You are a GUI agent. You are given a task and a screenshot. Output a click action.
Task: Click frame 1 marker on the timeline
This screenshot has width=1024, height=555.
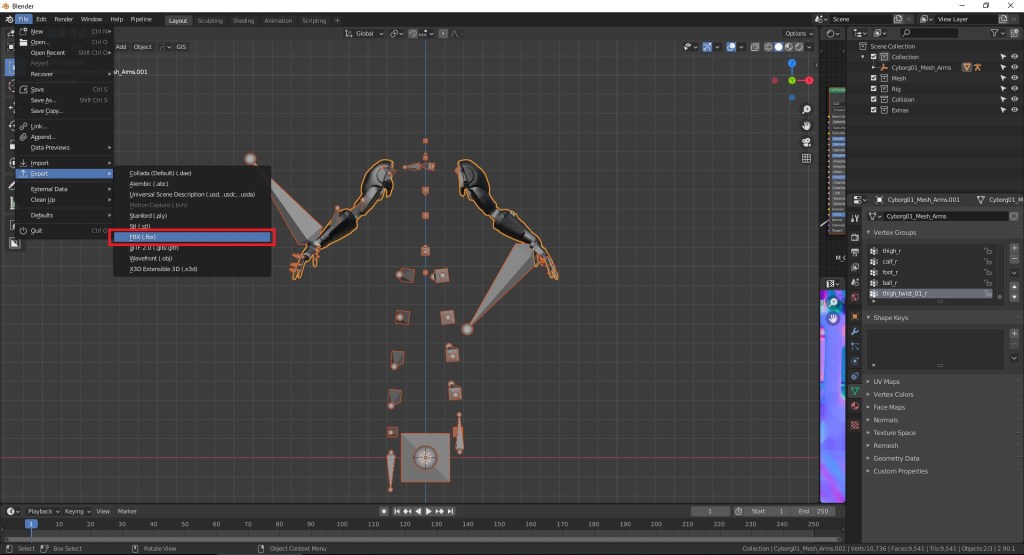[31, 524]
